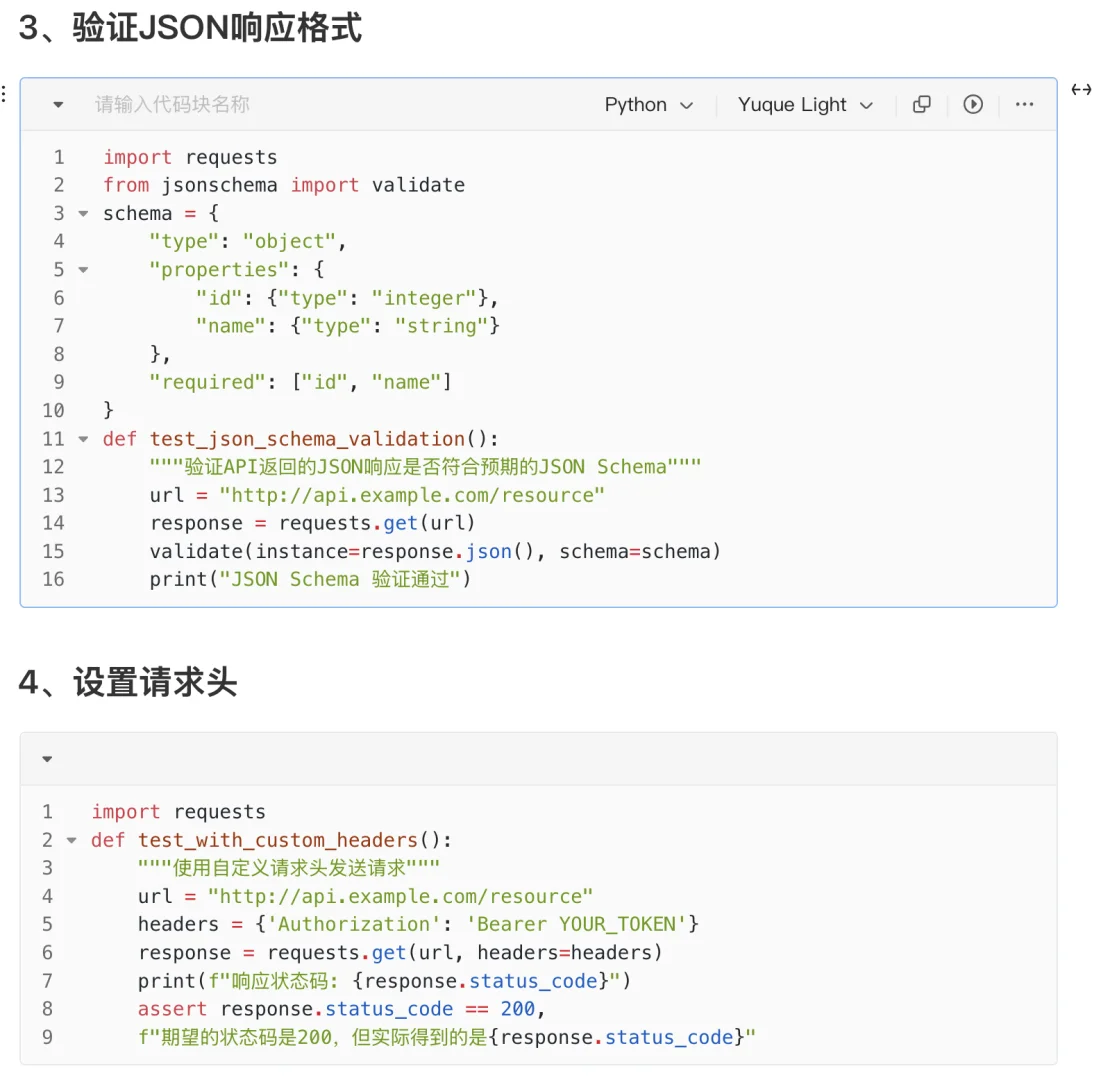Click the line '"type": "object",'
This screenshot has width=1101, height=1080.
pyautogui.click(x=248, y=242)
